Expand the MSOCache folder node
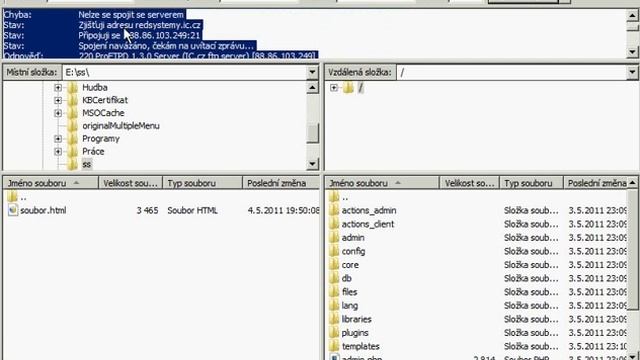This screenshot has height=360, width=640. [x=58, y=113]
